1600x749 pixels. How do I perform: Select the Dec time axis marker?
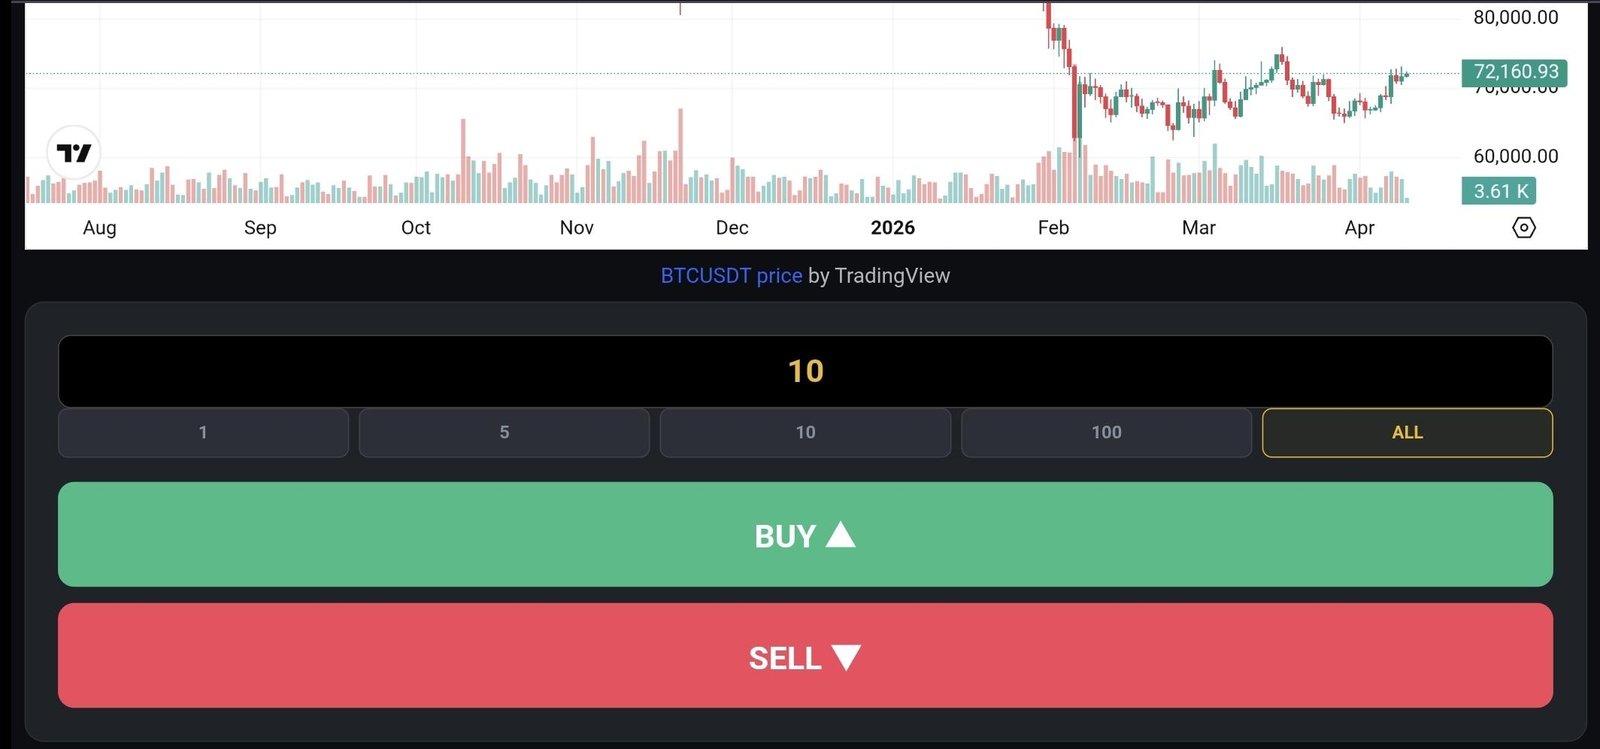tap(732, 228)
